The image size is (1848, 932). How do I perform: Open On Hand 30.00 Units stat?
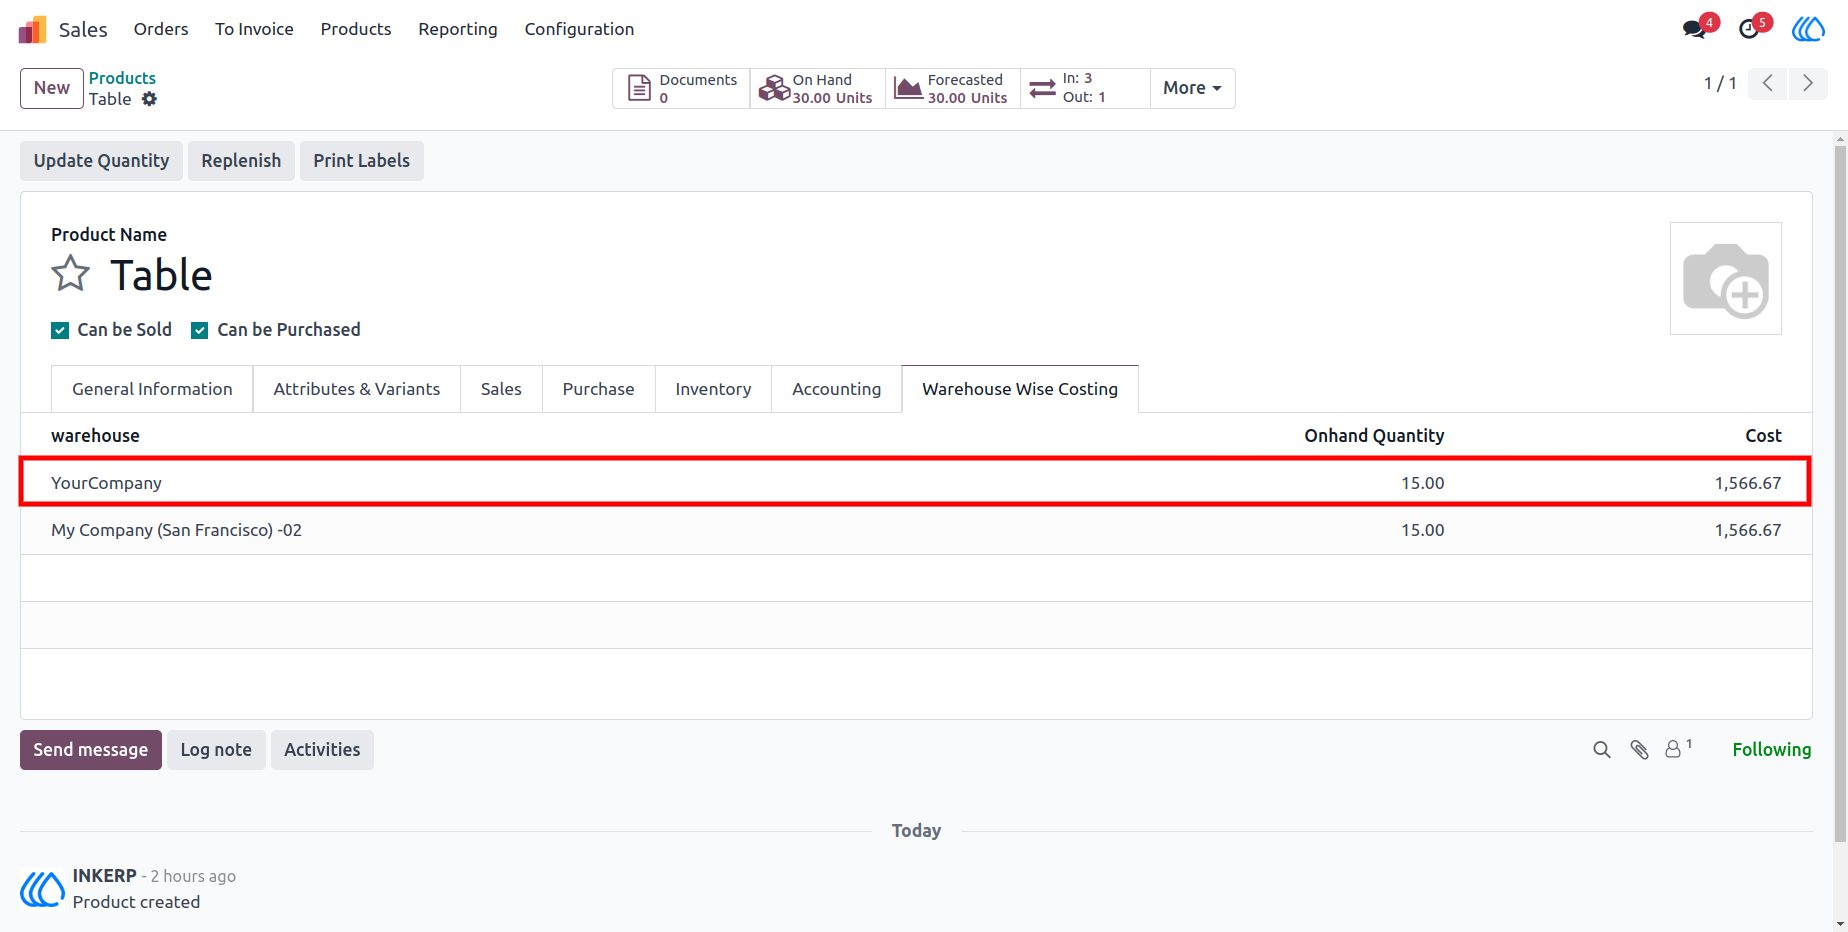(x=817, y=88)
